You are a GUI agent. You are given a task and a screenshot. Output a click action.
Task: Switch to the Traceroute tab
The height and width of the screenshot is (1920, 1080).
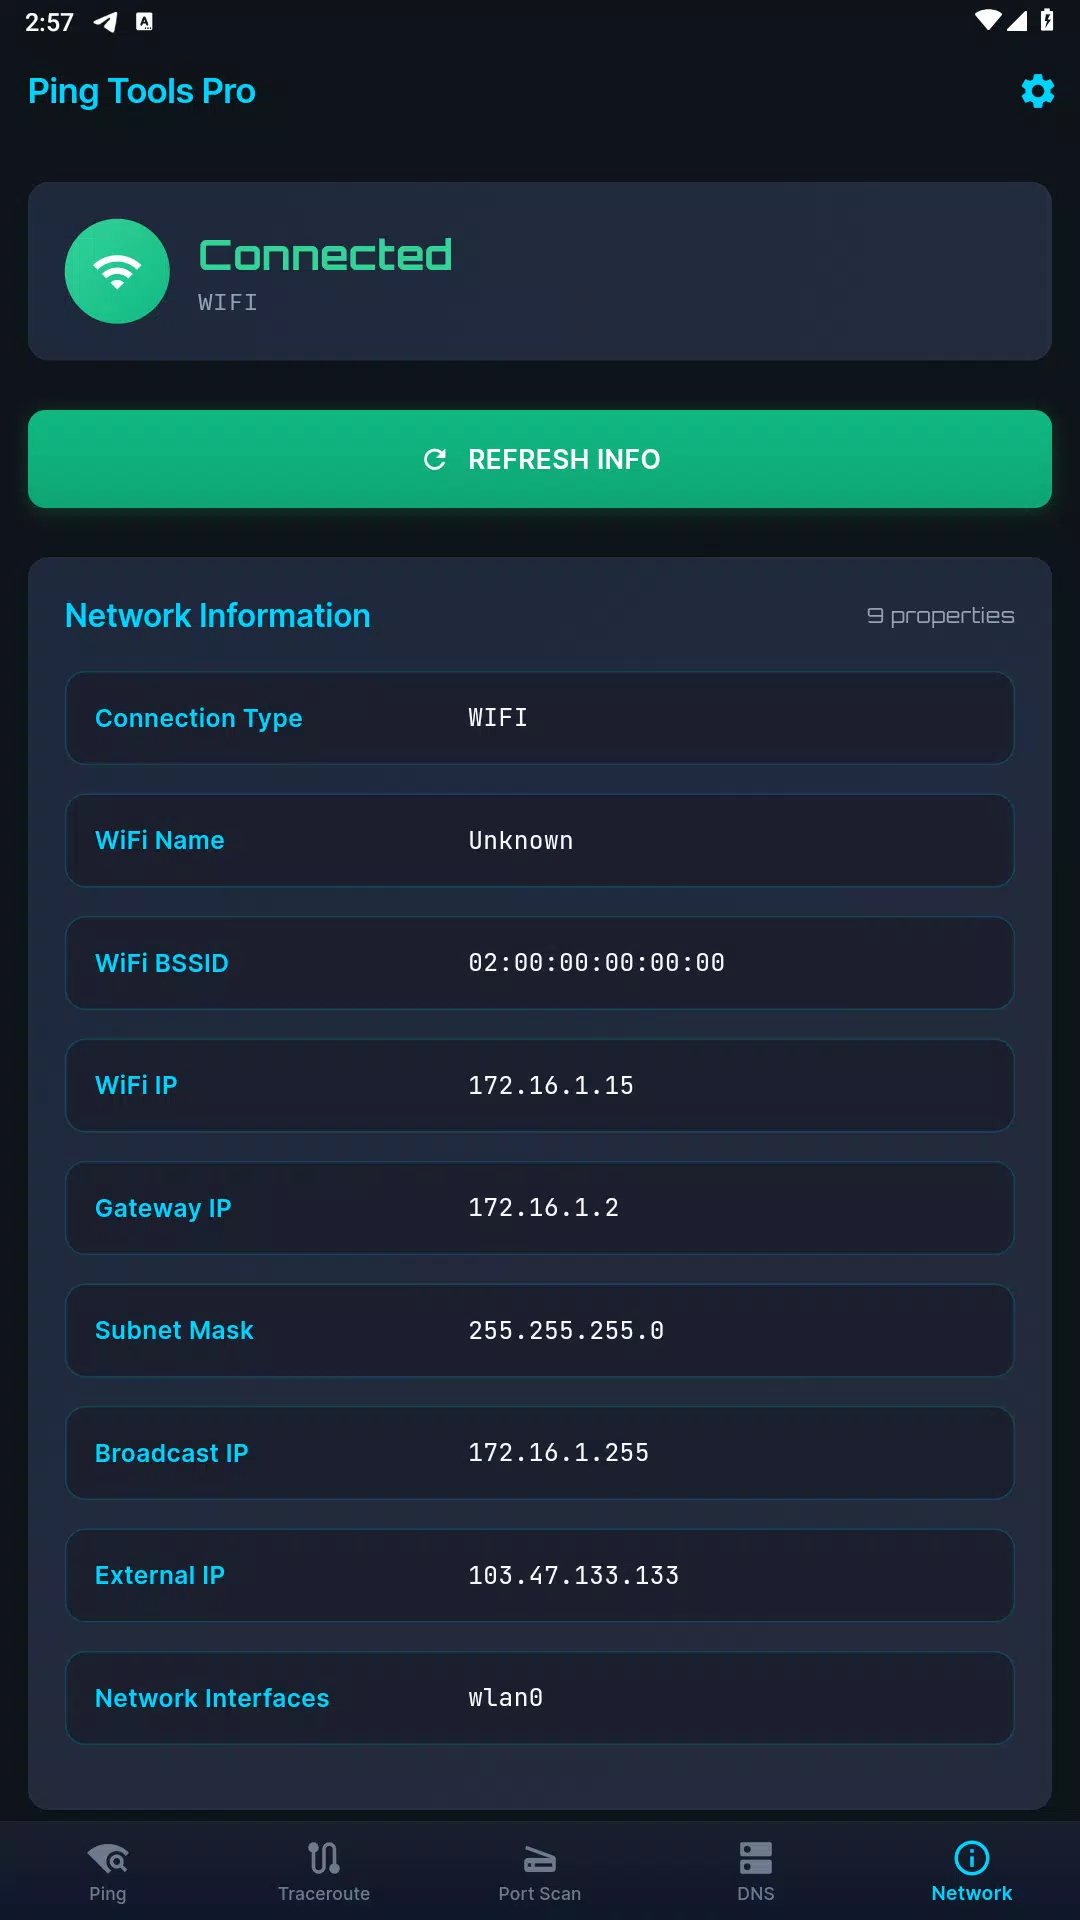[x=324, y=1871]
